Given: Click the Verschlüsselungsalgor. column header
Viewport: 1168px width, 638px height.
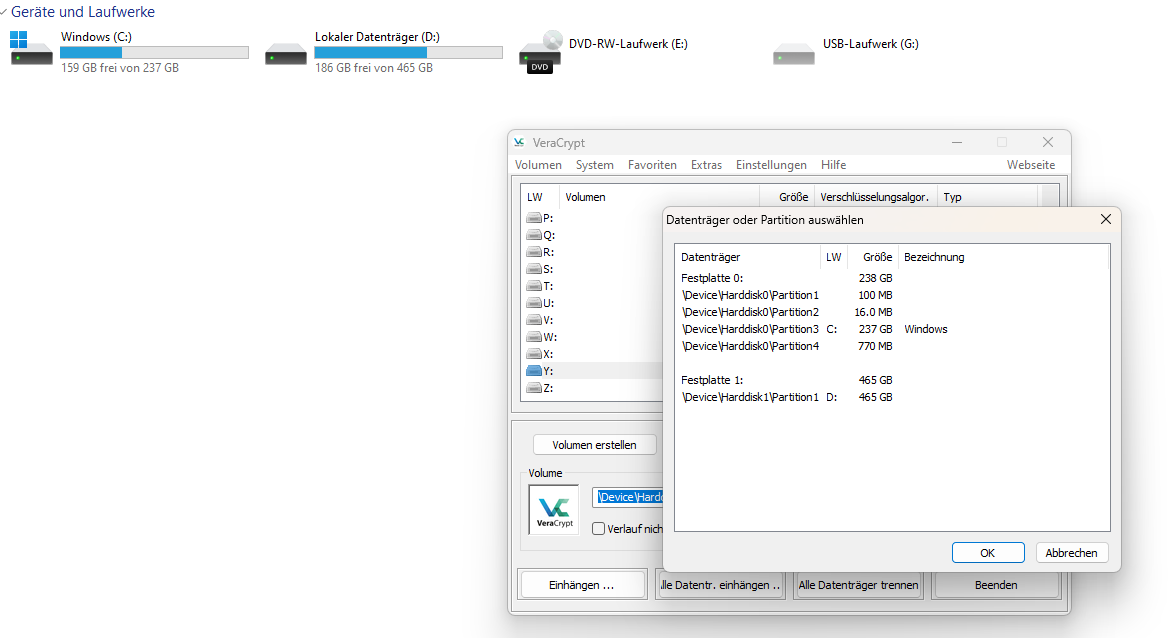Looking at the screenshot, I should [x=875, y=198].
